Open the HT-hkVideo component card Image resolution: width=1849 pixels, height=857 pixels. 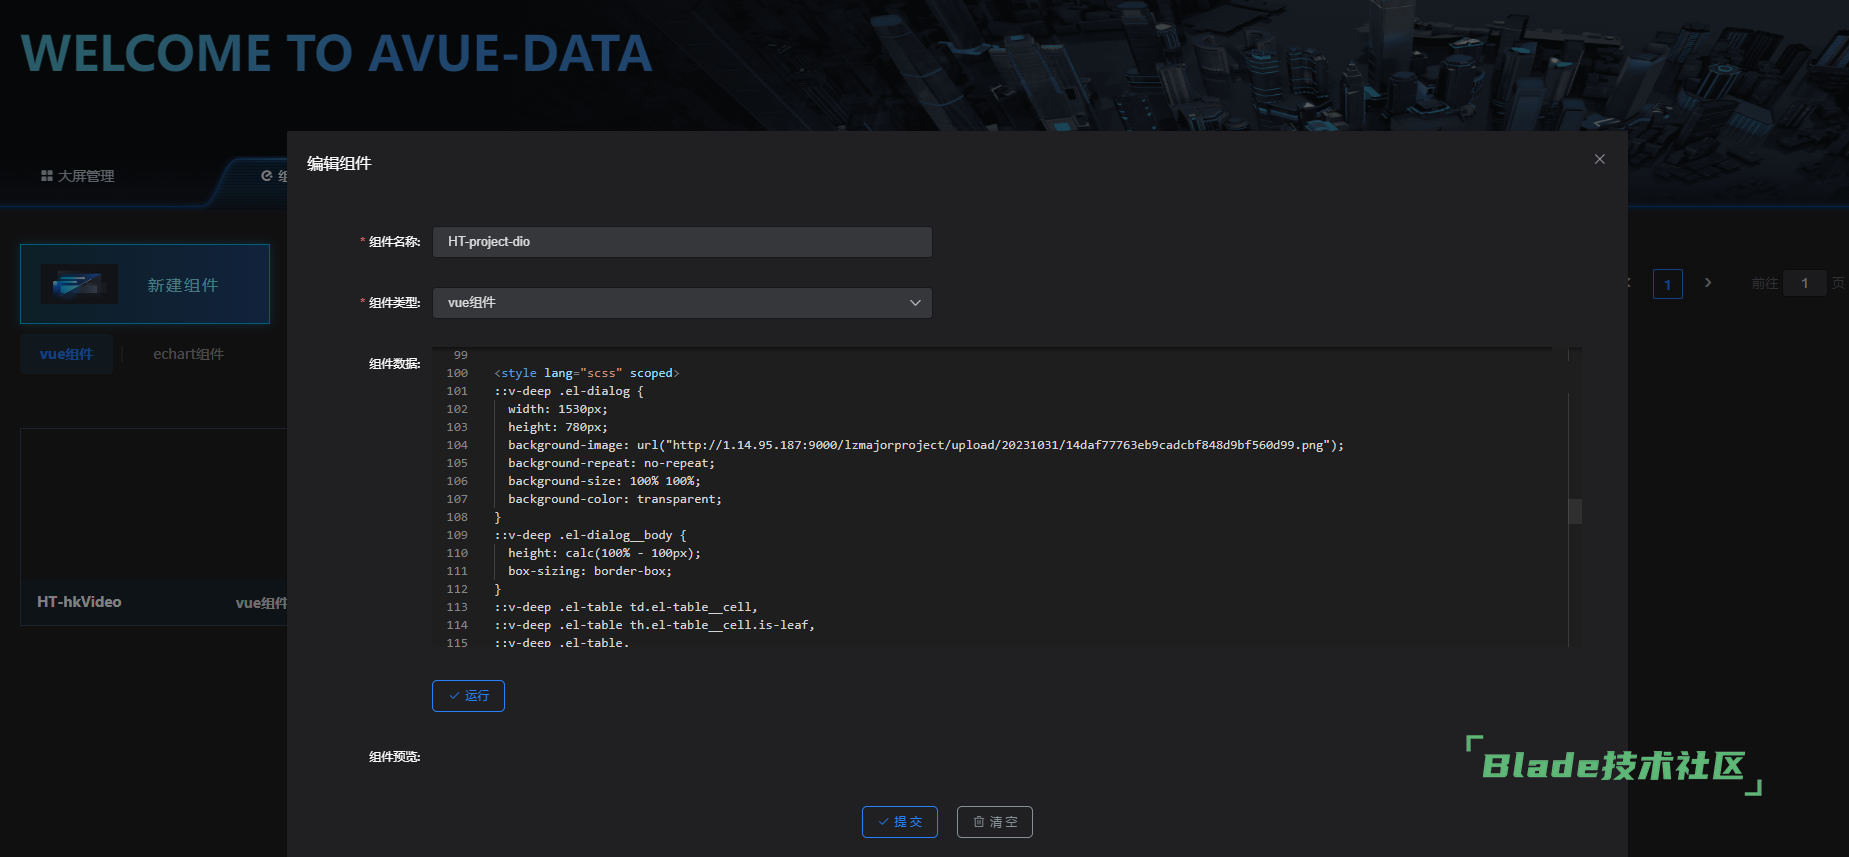tap(154, 527)
